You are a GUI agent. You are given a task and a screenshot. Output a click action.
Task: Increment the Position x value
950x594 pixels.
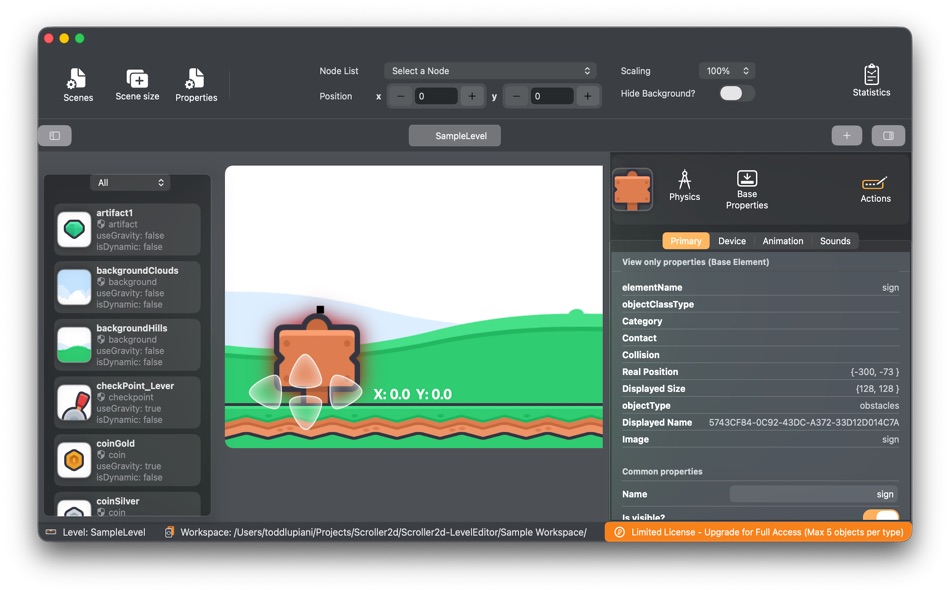470,96
